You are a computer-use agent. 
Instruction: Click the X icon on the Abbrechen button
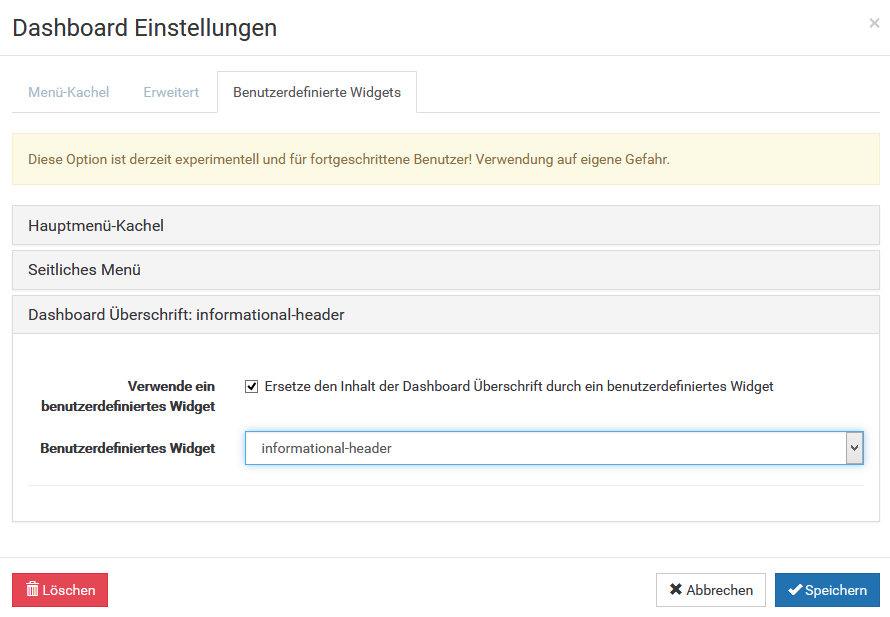676,590
